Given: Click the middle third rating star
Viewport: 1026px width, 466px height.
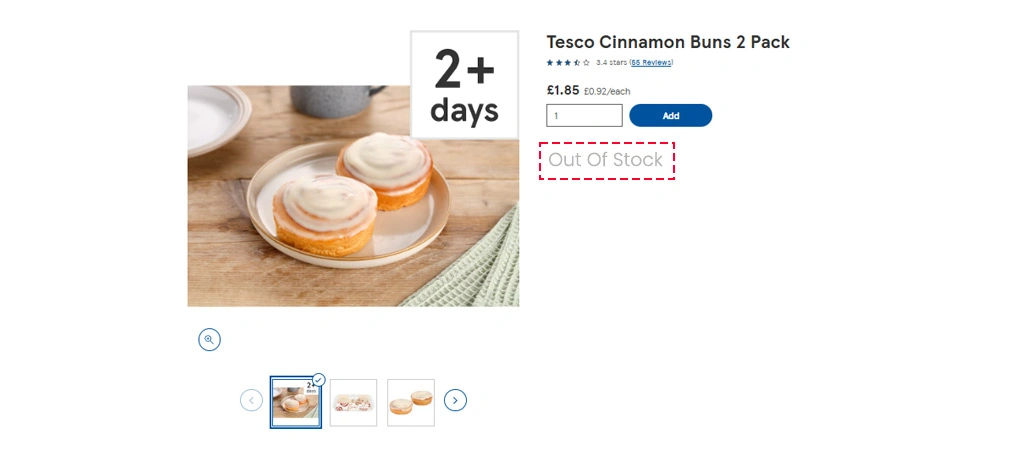Looking at the screenshot, I should [568, 63].
